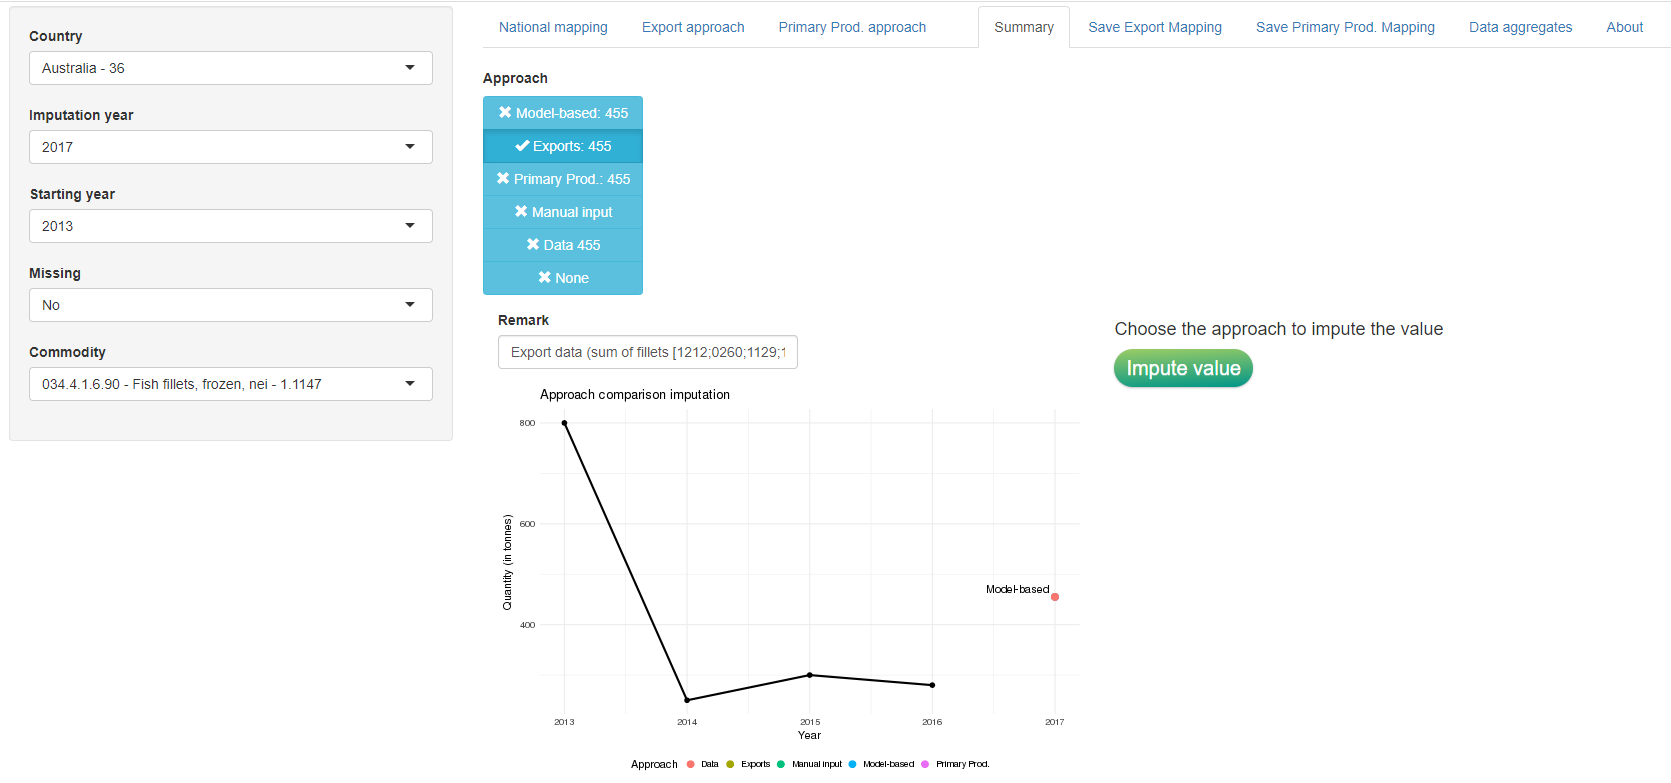Click into the Remark text field
The width and height of the screenshot is (1671, 783).
point(647,352)
